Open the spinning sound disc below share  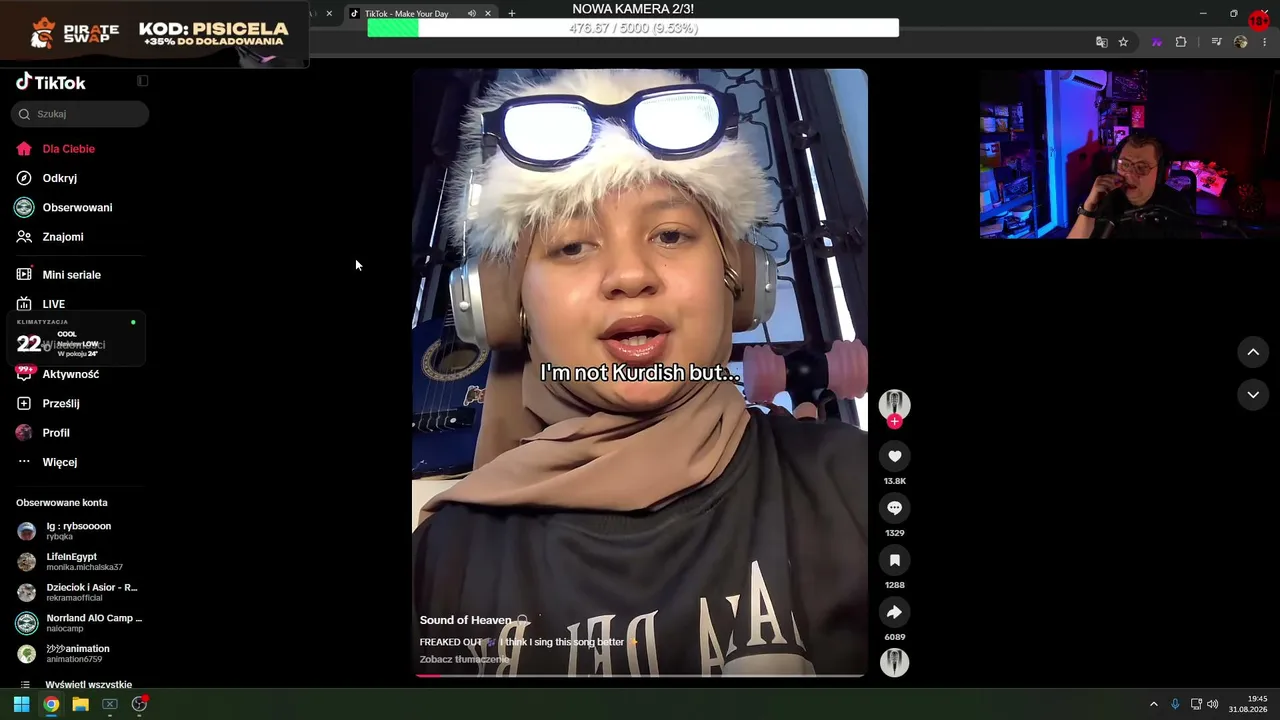[894, 662]
